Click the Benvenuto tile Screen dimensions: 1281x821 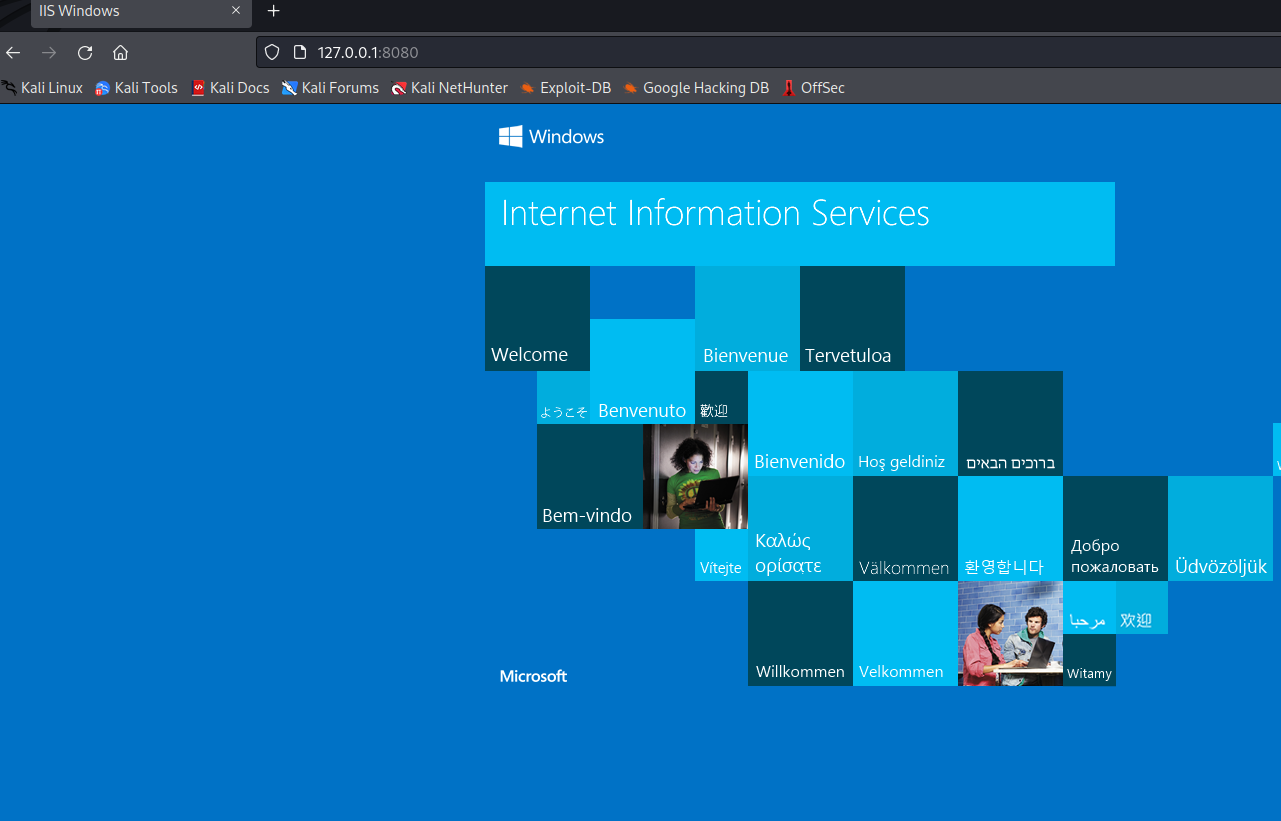(x=642, y=372)
